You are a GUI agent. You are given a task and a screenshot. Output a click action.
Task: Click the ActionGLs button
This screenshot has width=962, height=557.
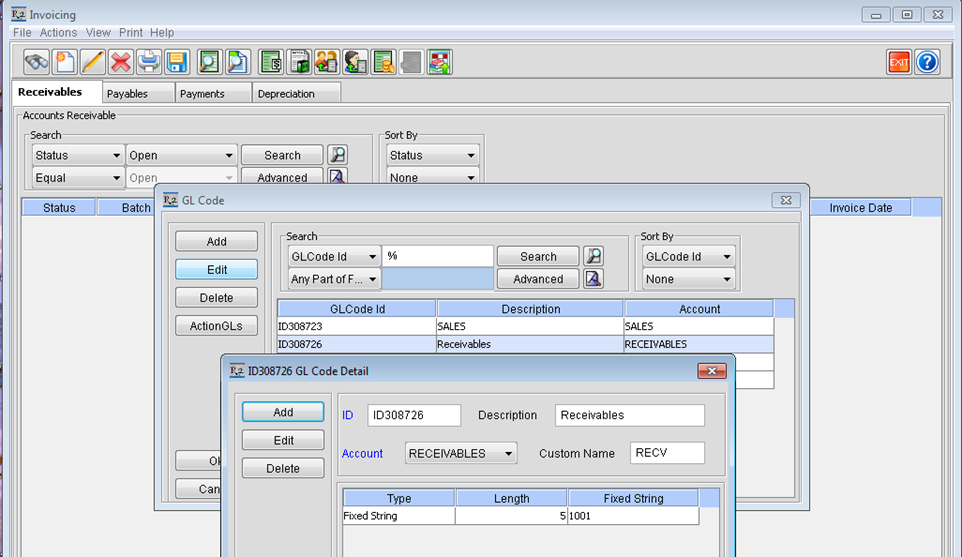click(x=216, y=326)
